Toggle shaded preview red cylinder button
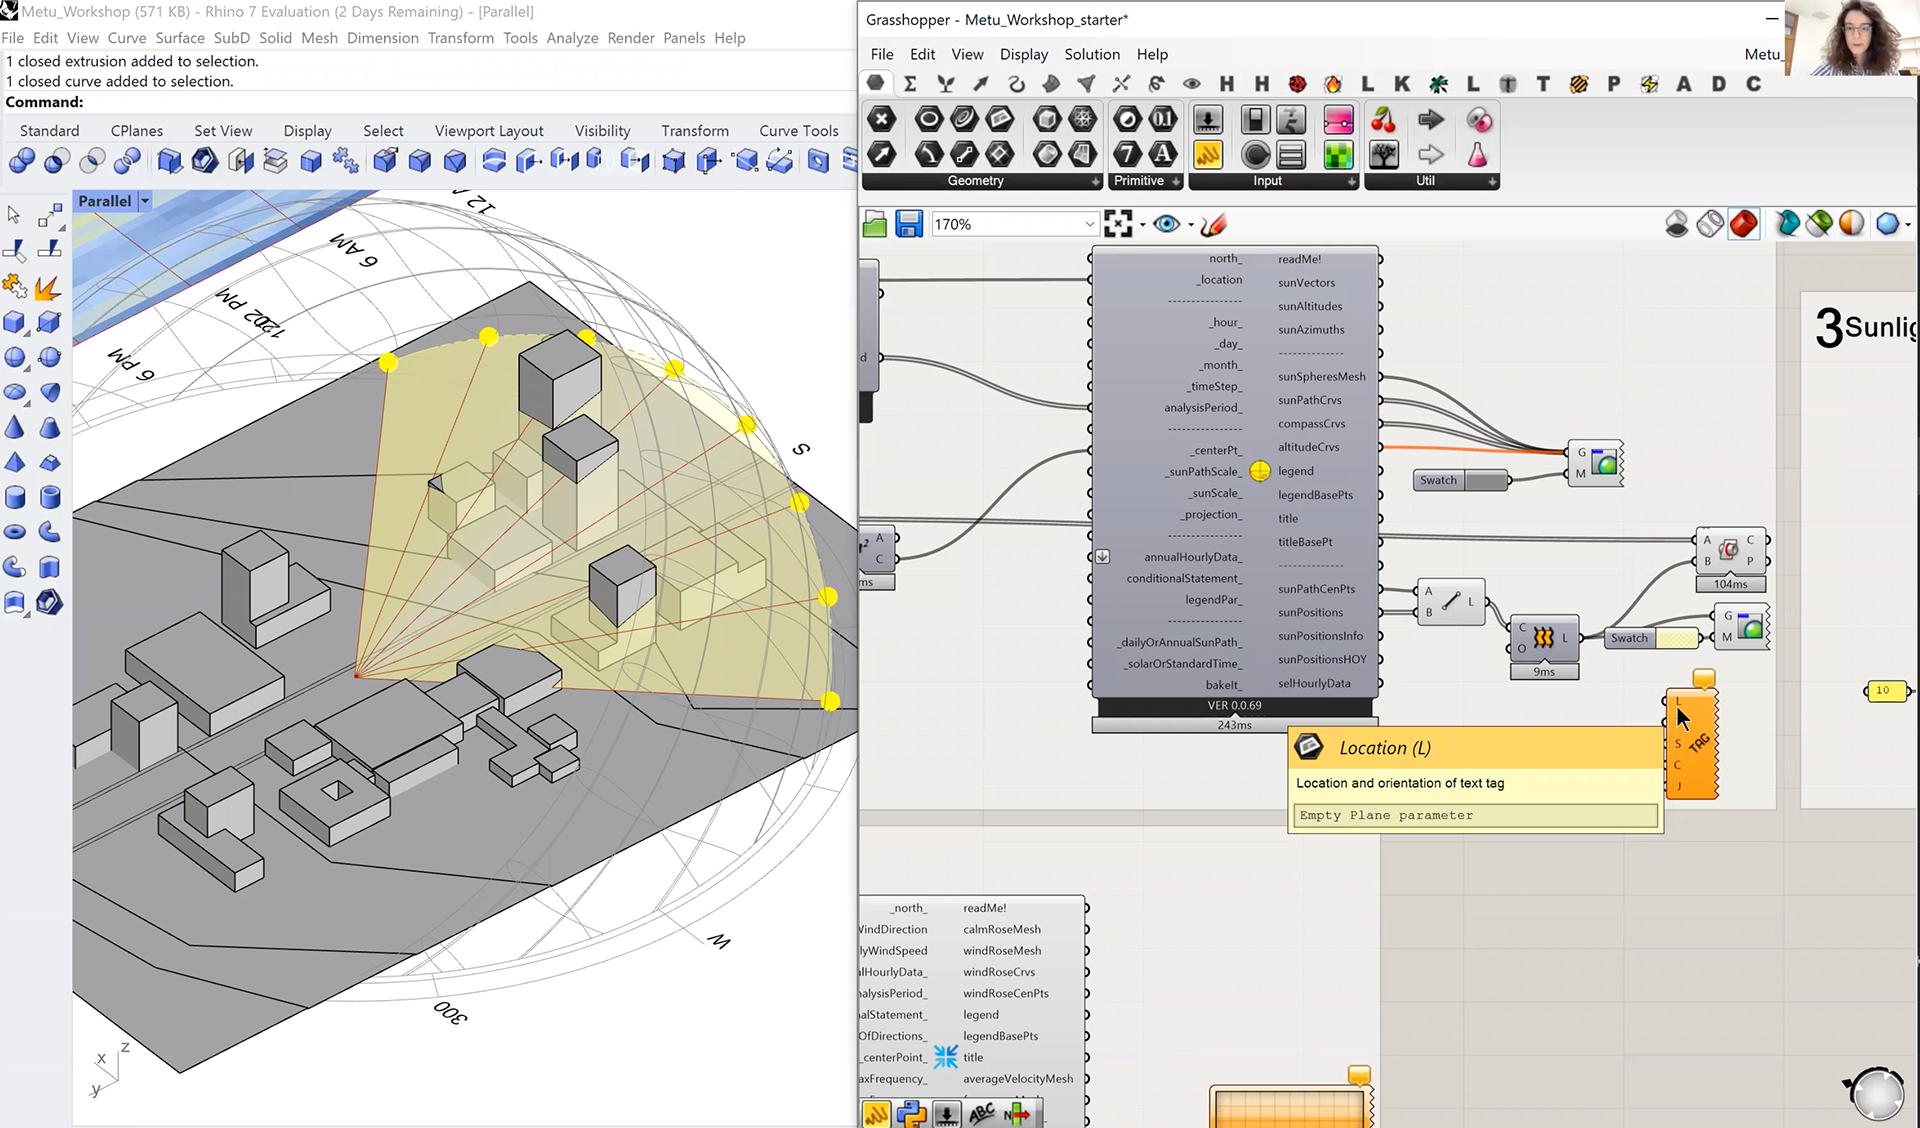The height and width of the screenshot is (1128, 1920). click(1743, 224)
